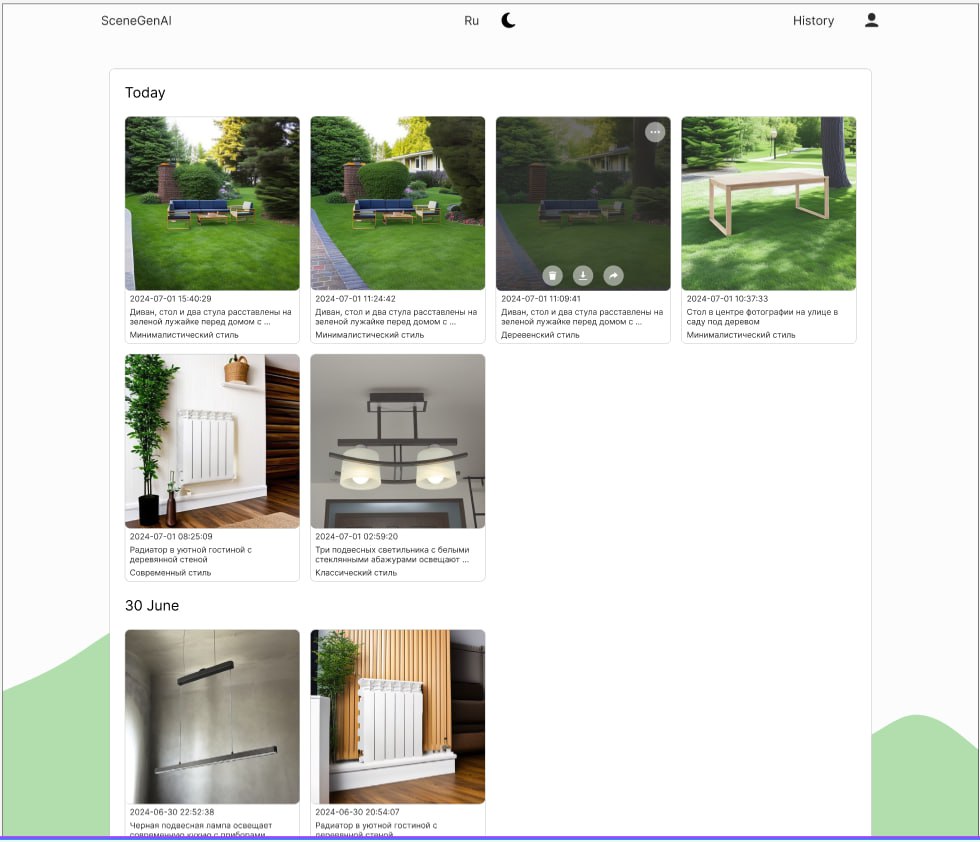Screen dimensions: 980x842
Task: Open the user profile icon
Action: point(871,21)
